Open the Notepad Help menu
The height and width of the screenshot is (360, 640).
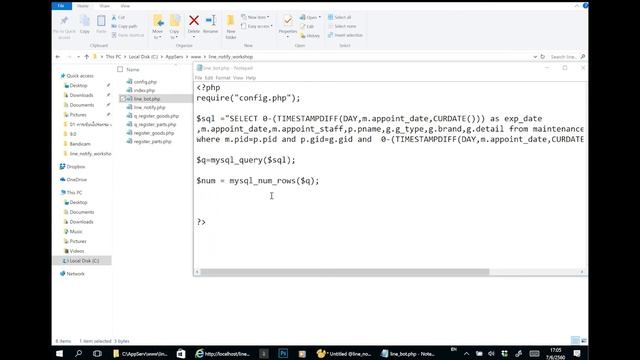(x=251, y=78)
